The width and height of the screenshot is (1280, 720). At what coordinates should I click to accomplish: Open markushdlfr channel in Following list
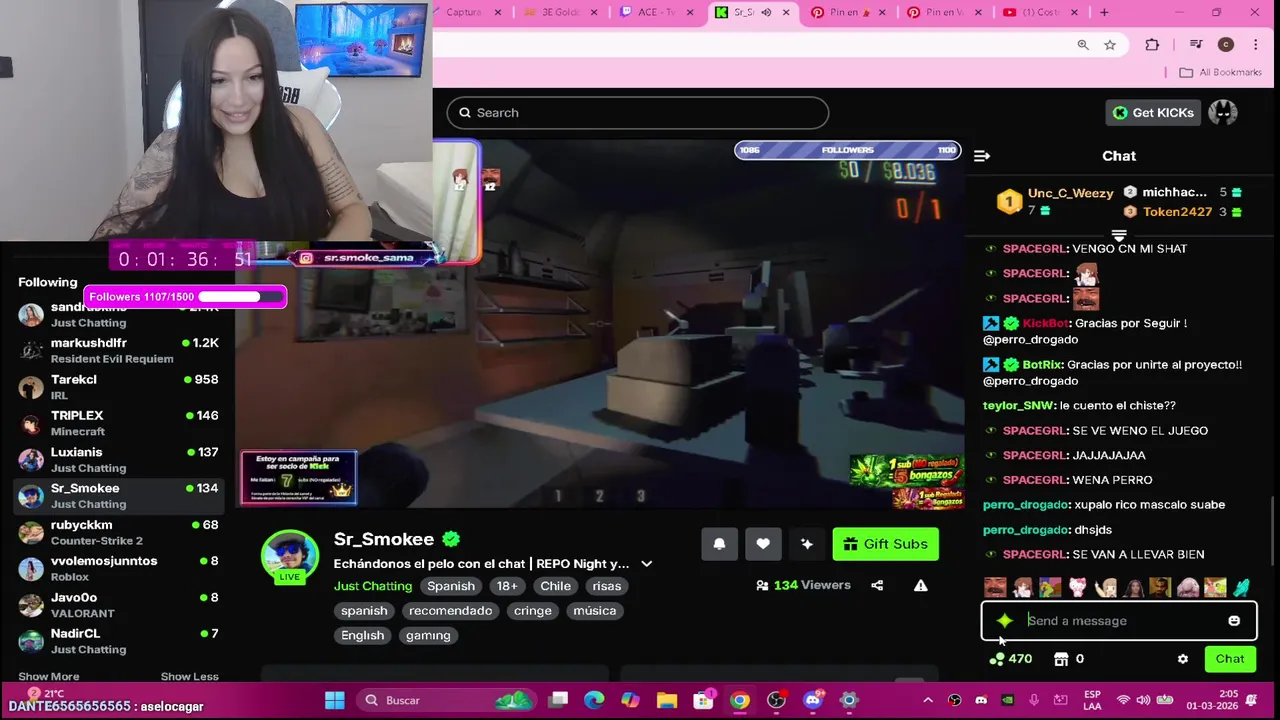pyautogui.click(x=118, y=351)
